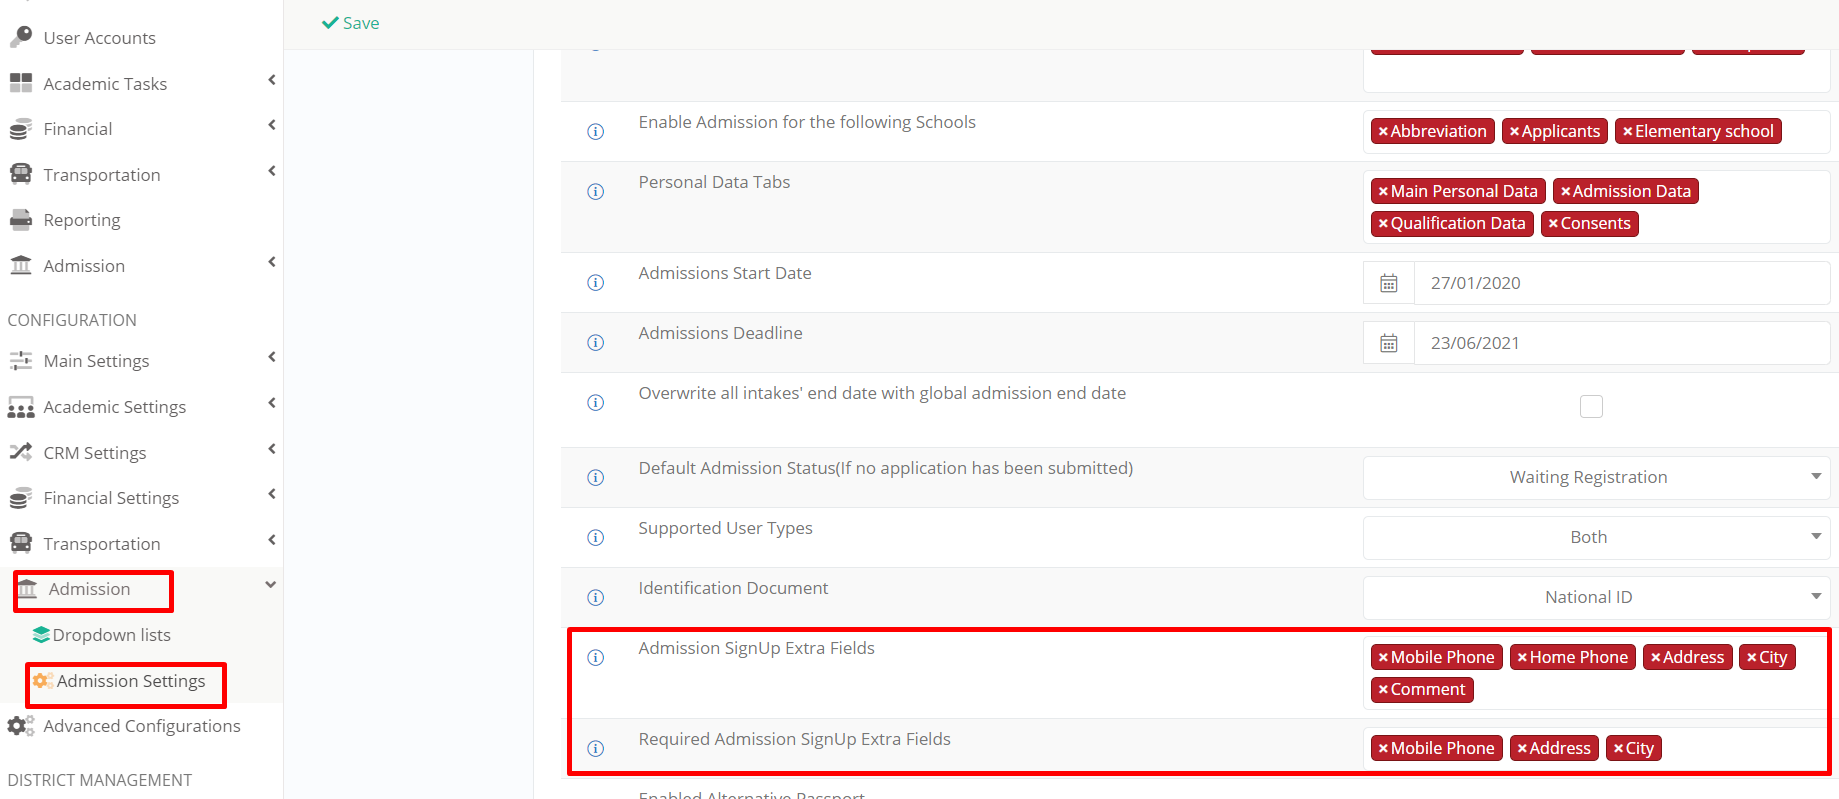The height and width of the screenshot is (799, 1839).
Task: Open Advanced Configurations menu item
Action: [x=141, y=726]
